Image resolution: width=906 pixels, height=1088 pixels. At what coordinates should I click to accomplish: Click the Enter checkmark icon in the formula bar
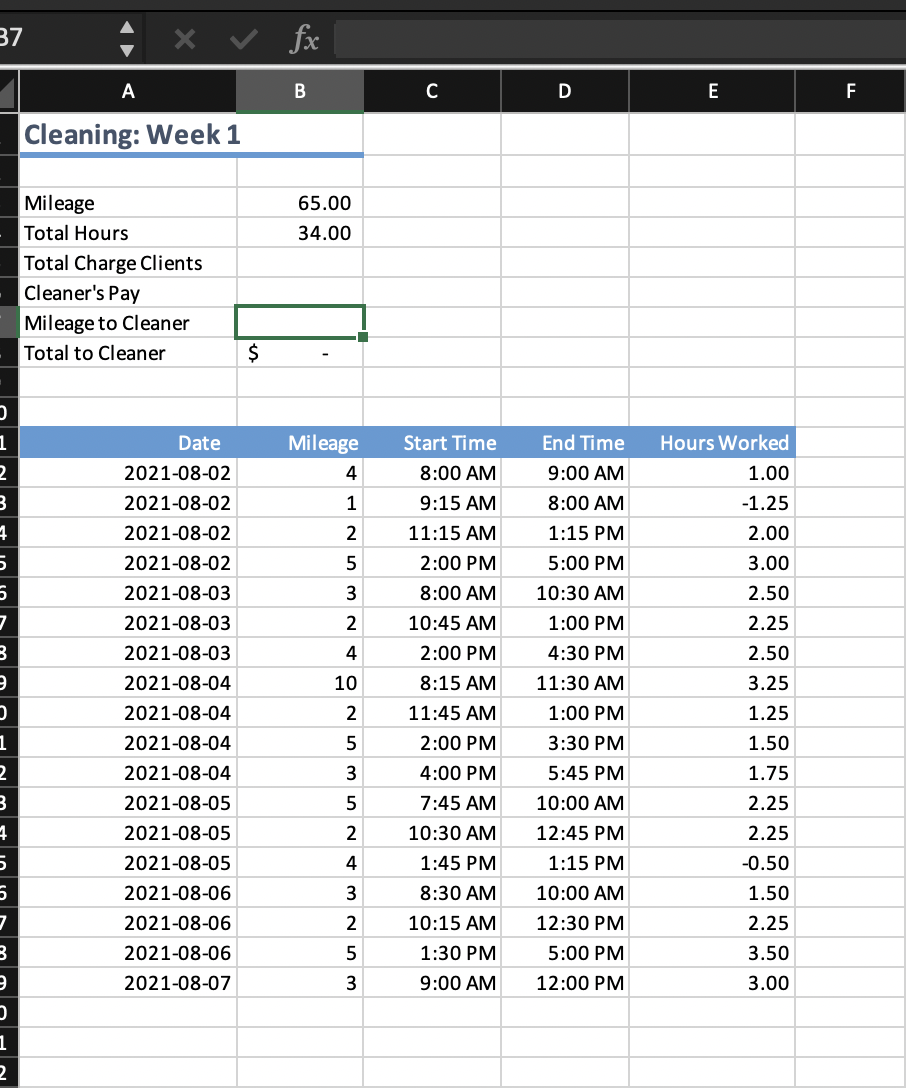point(242,40)
